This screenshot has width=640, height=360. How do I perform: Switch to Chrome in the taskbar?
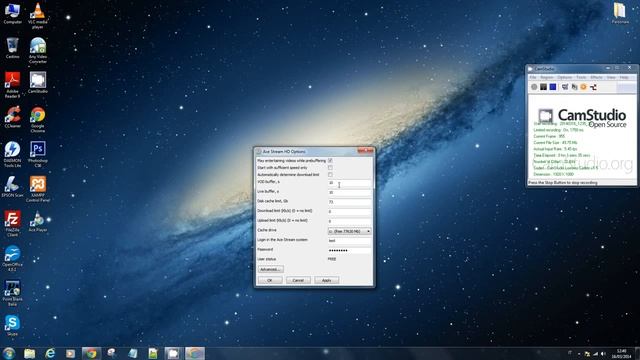pos(91,353)
